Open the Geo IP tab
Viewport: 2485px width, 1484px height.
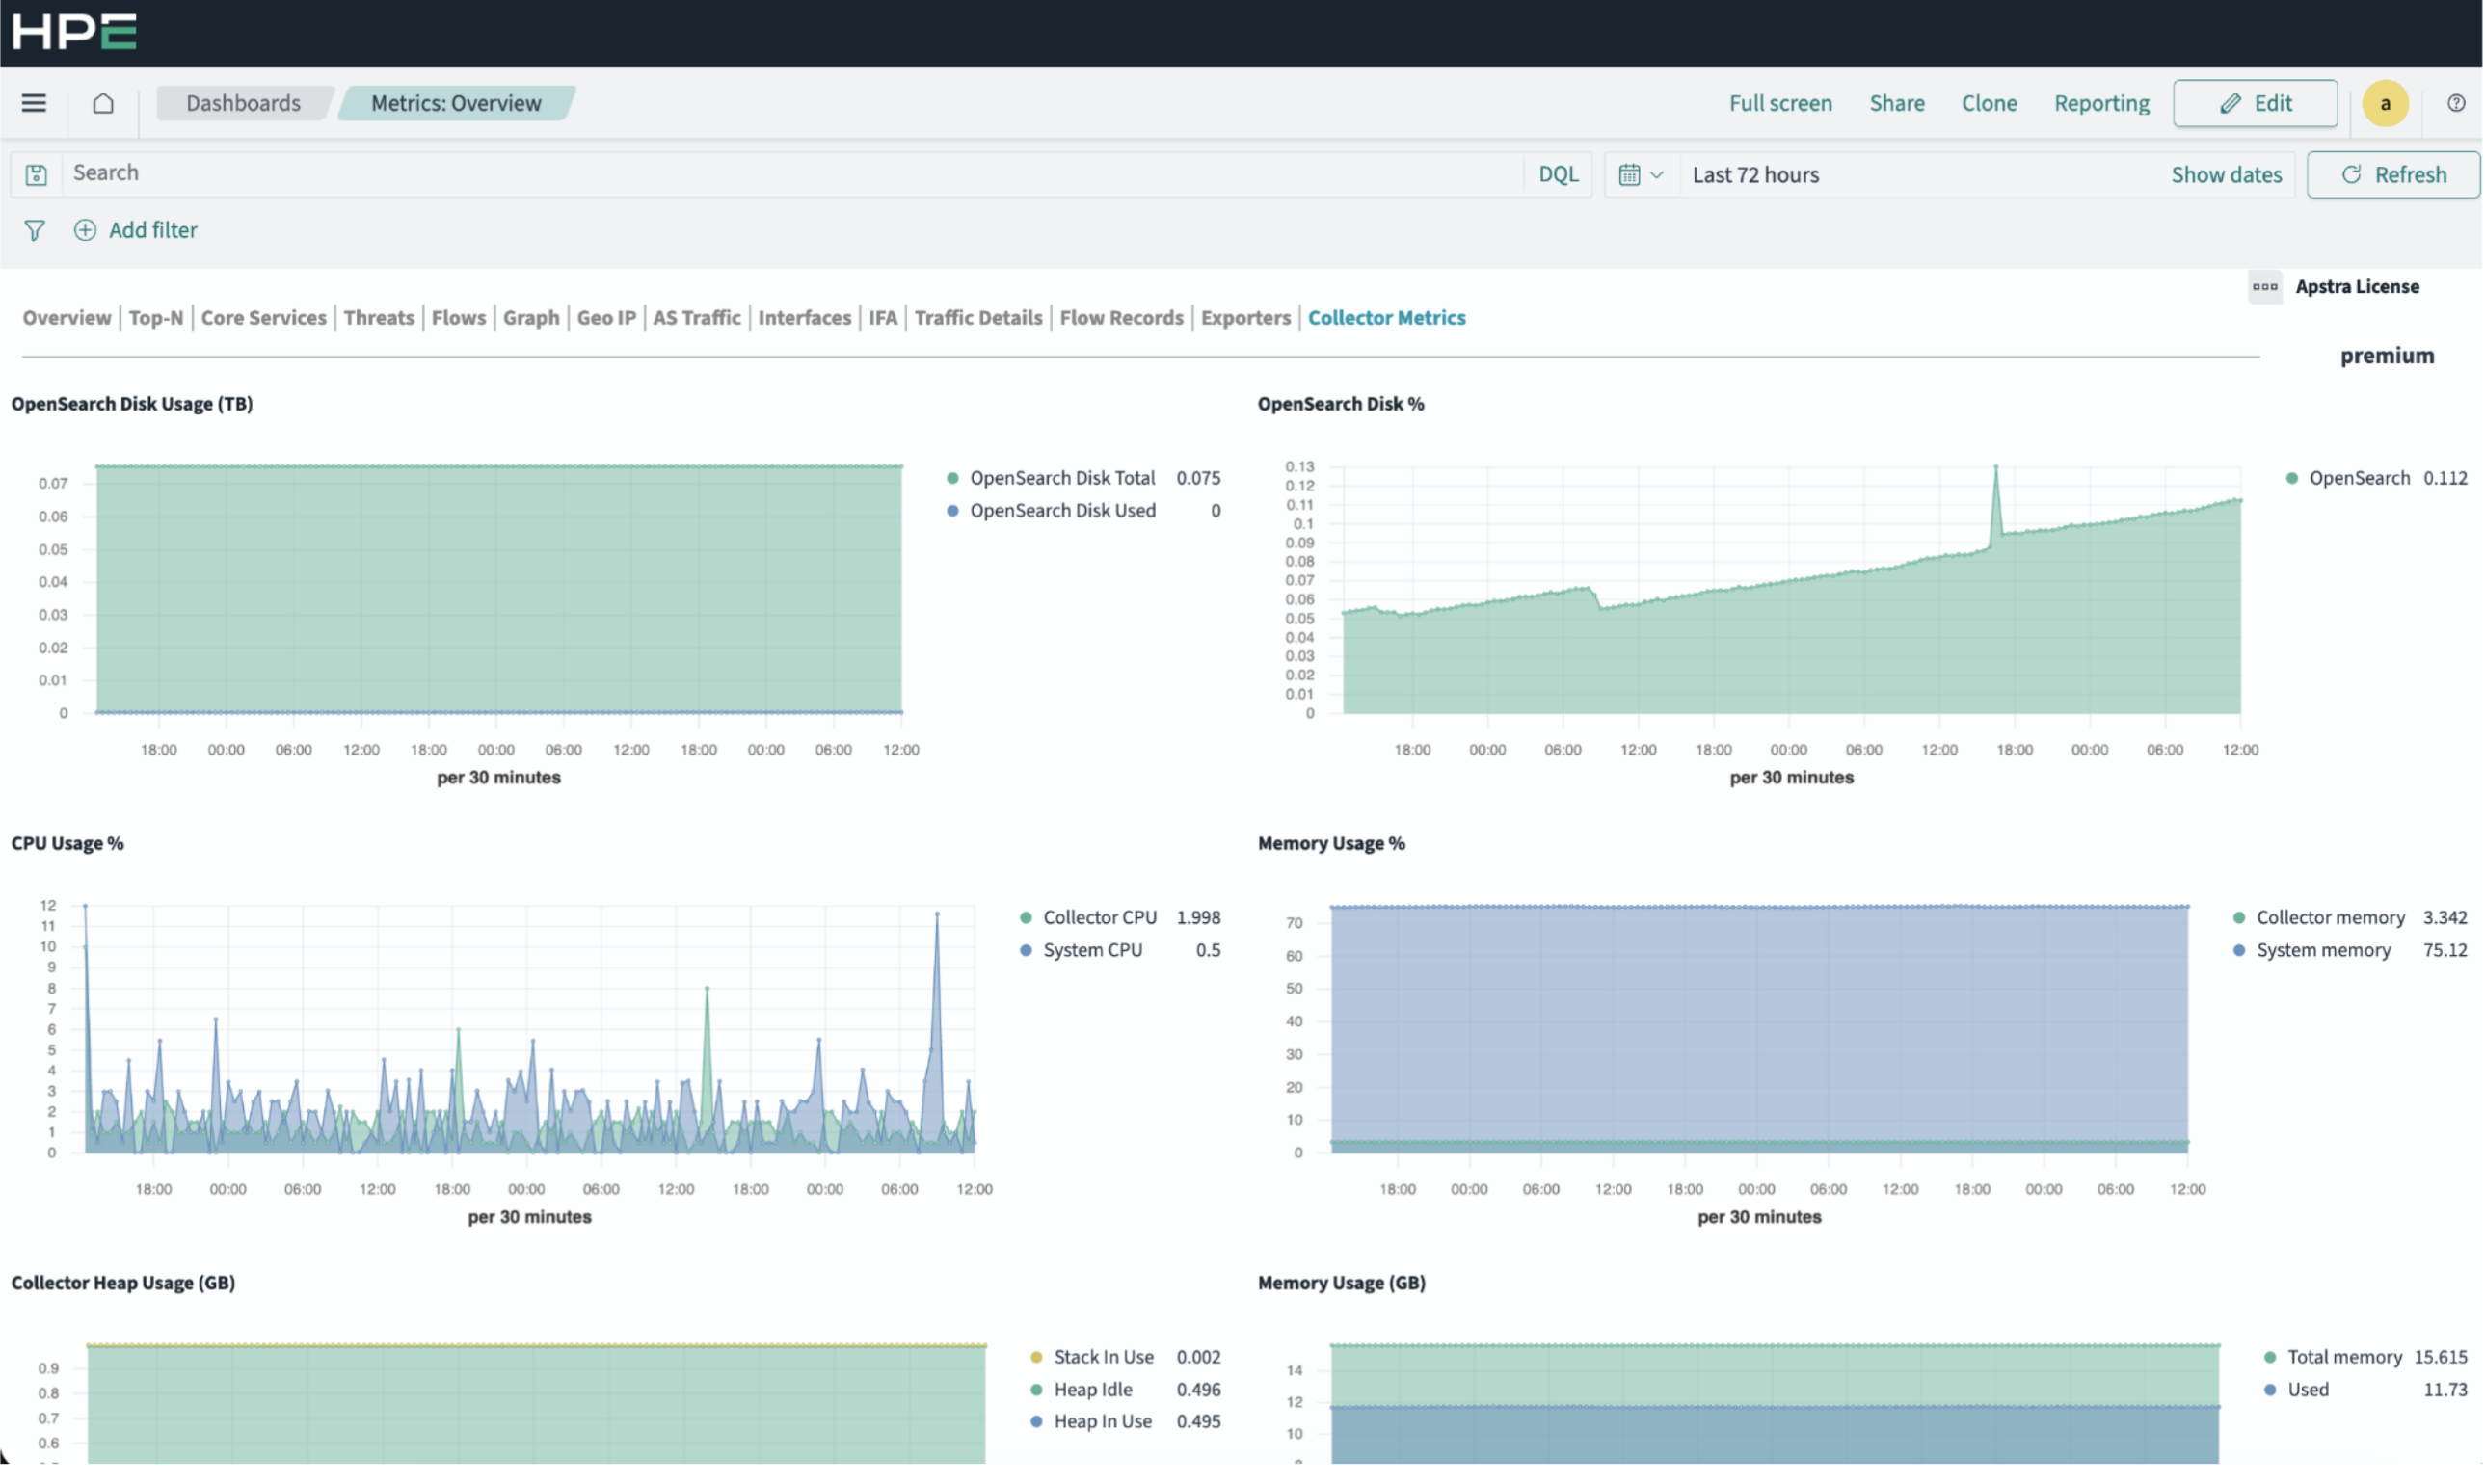[x=606, y=318]
